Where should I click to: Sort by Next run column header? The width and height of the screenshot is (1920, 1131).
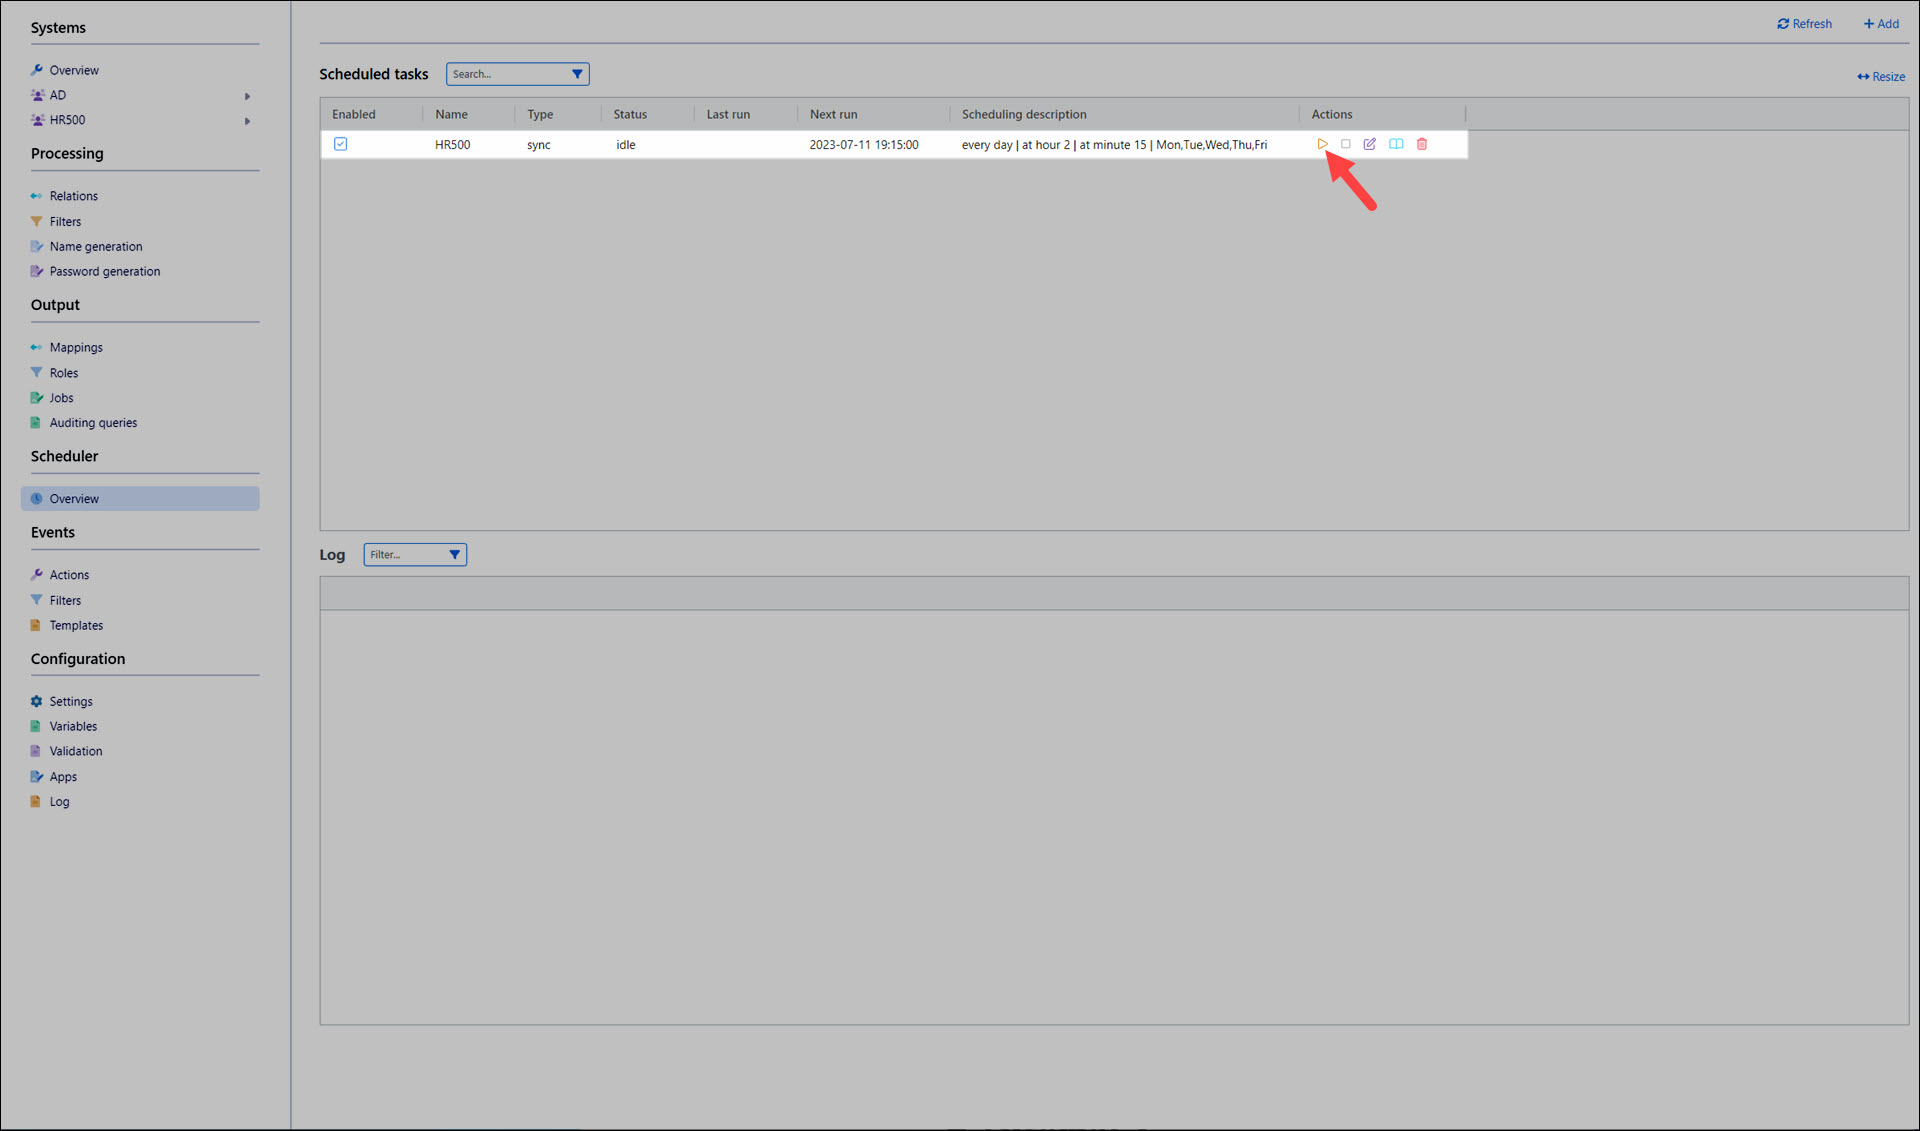pos(833,114)
